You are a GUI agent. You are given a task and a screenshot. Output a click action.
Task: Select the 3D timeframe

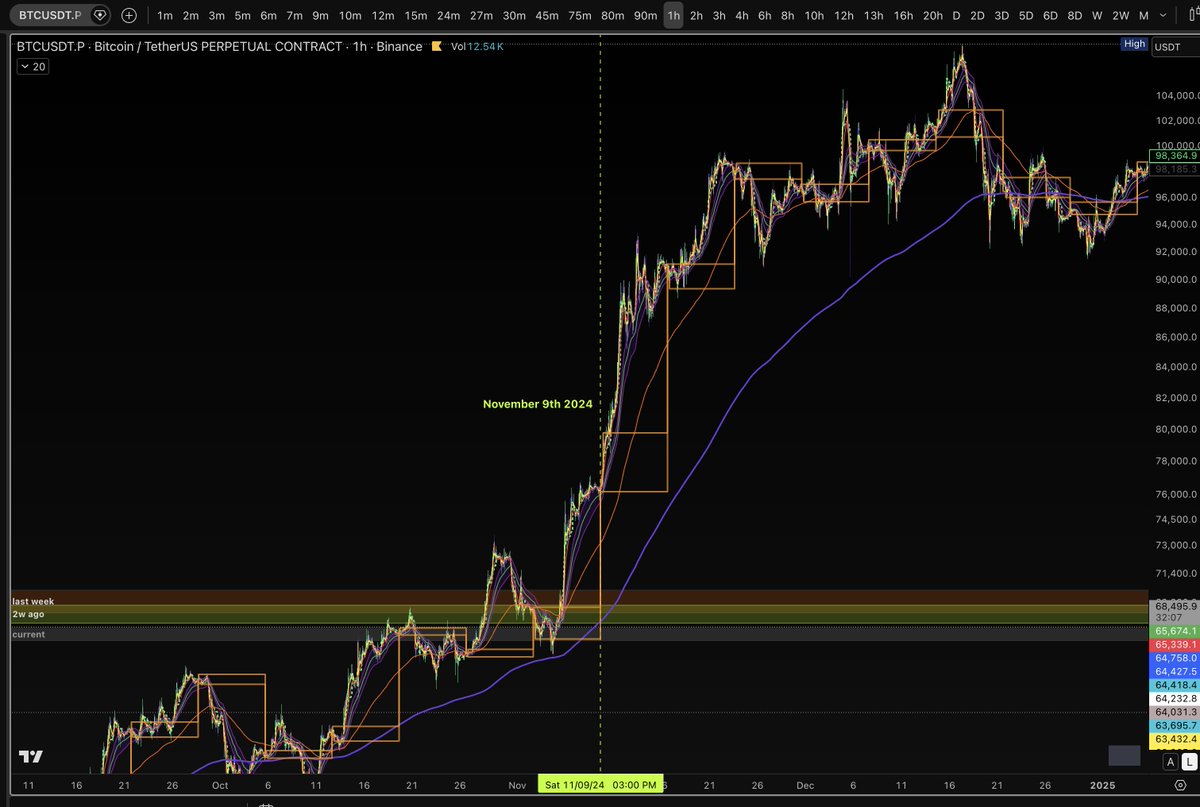(1002, 16)
